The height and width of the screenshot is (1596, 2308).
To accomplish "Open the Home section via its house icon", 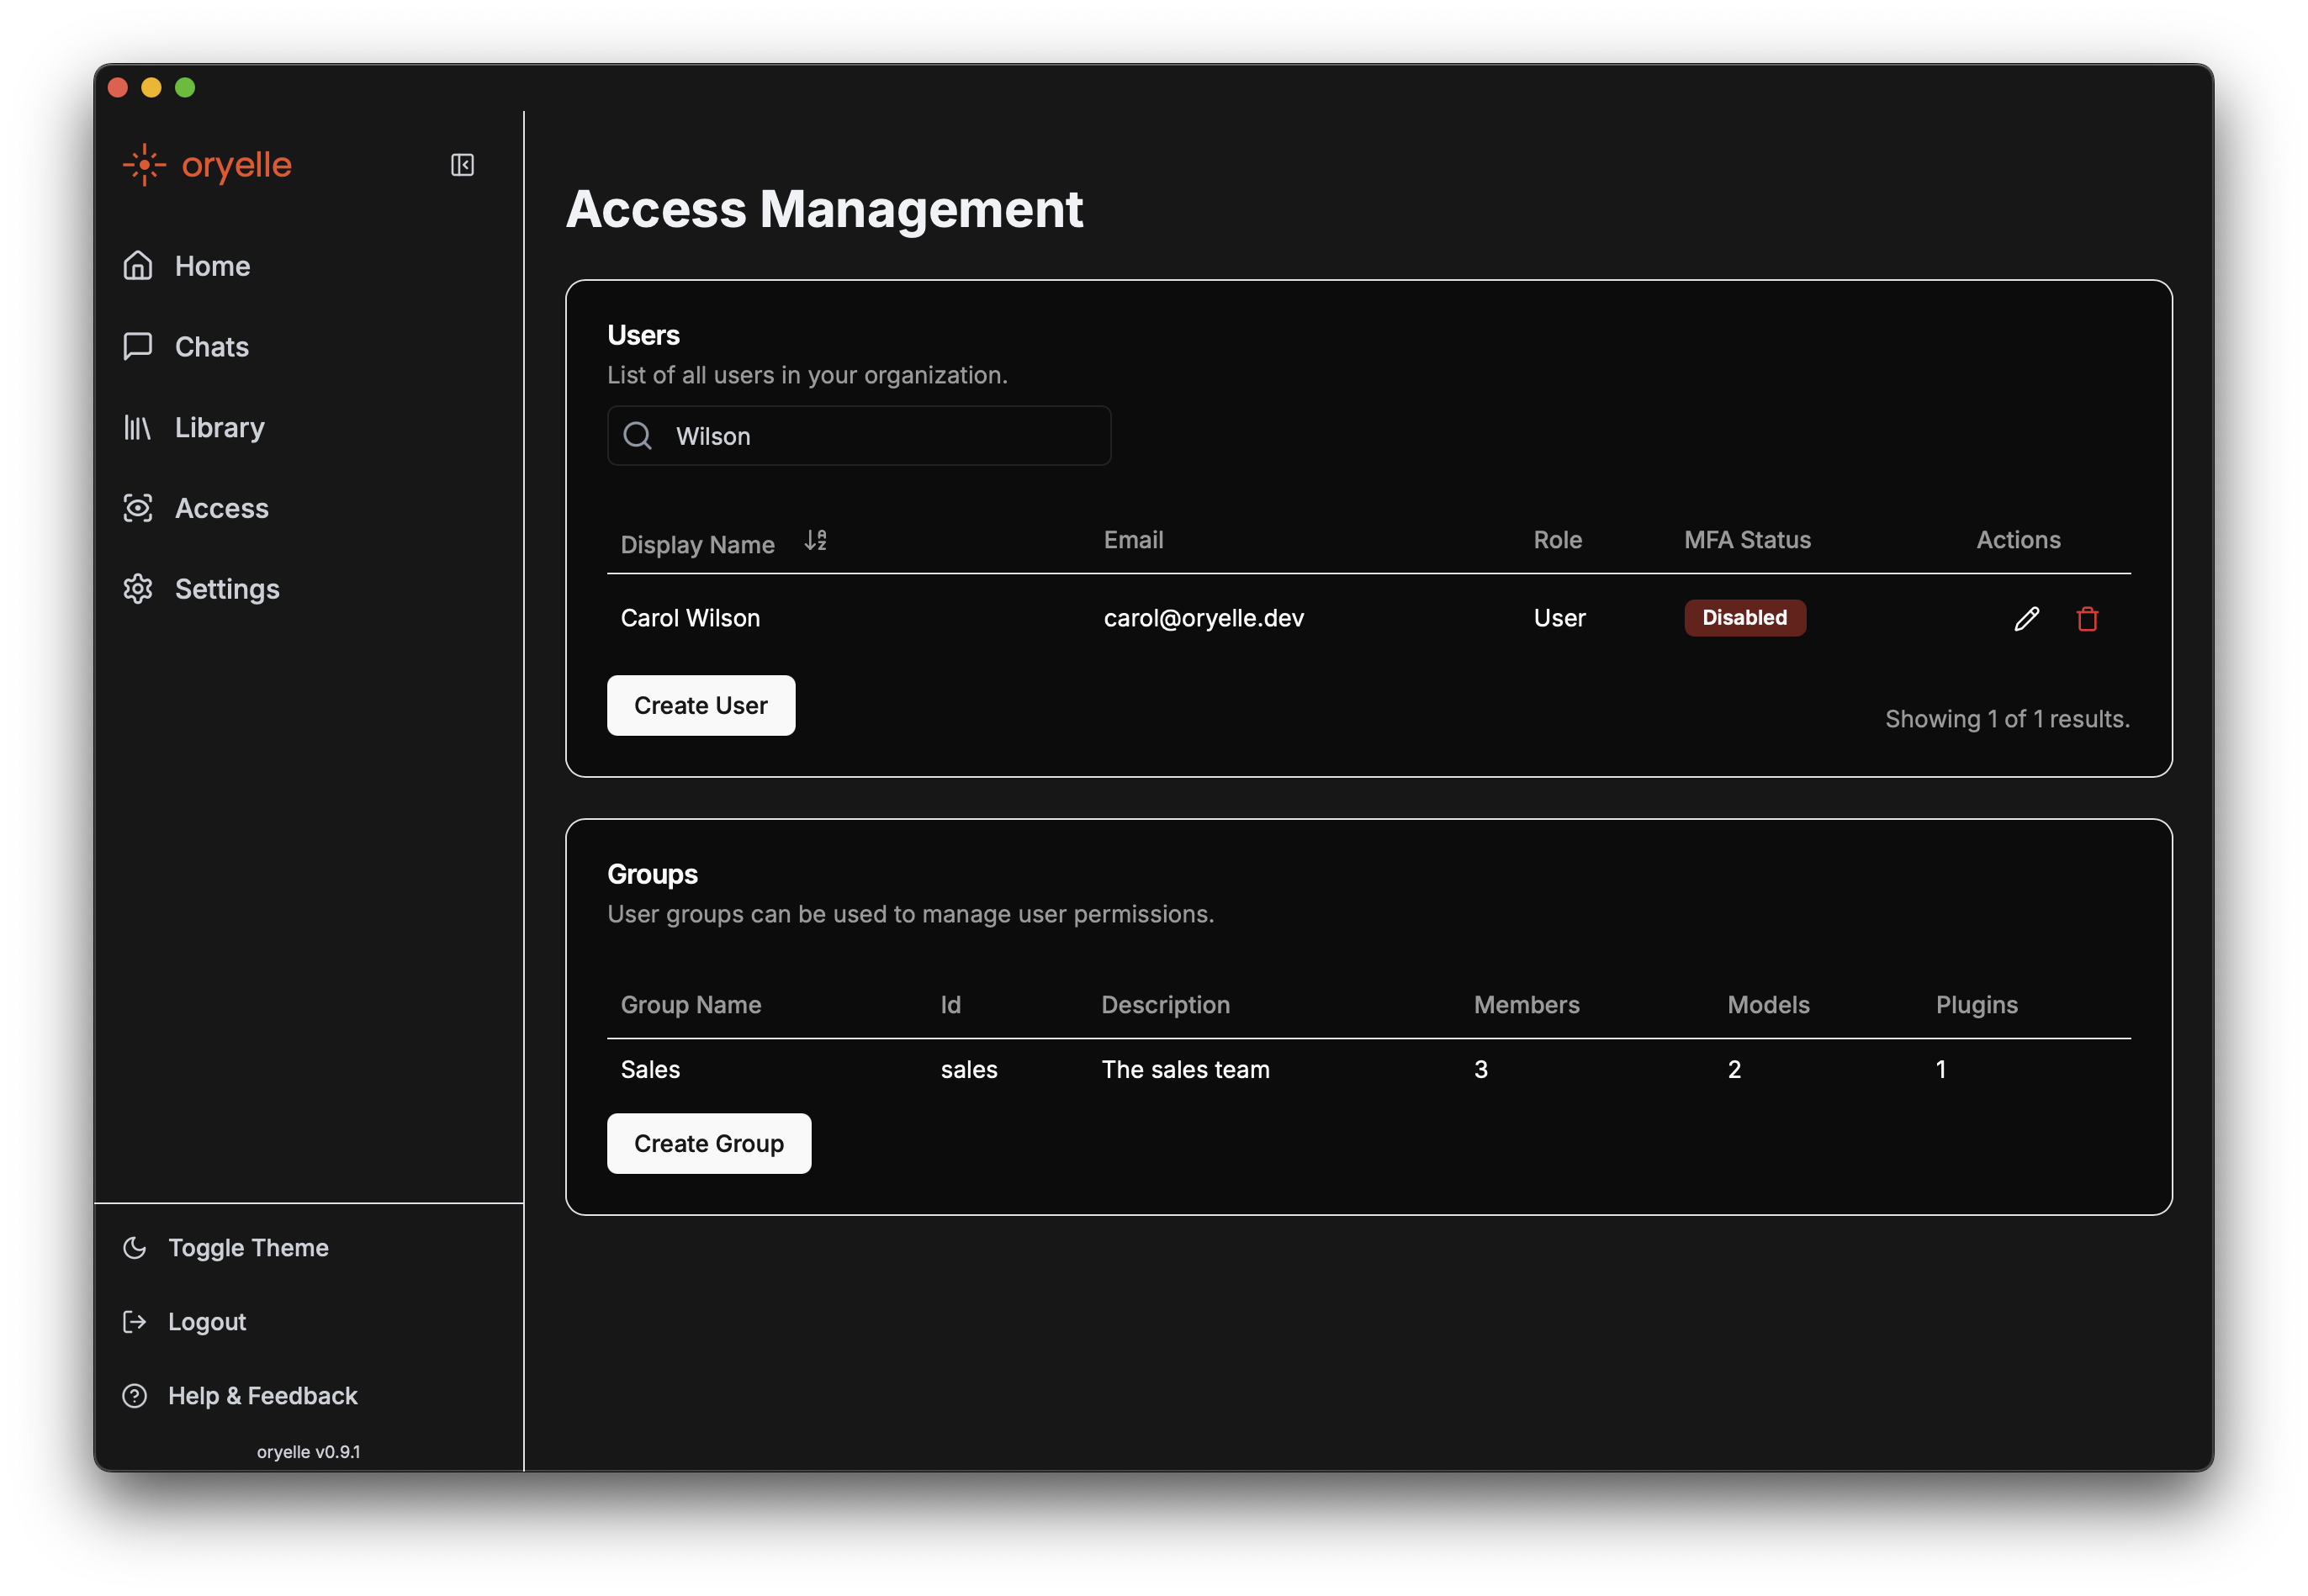I will point(138,265).
